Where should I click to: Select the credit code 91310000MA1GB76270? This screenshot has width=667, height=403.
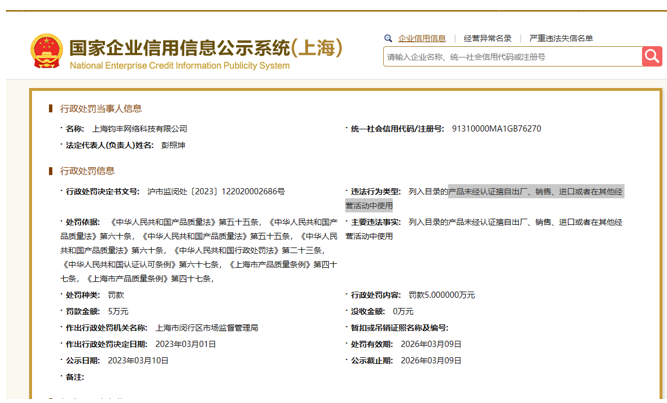tap(496, 129)
